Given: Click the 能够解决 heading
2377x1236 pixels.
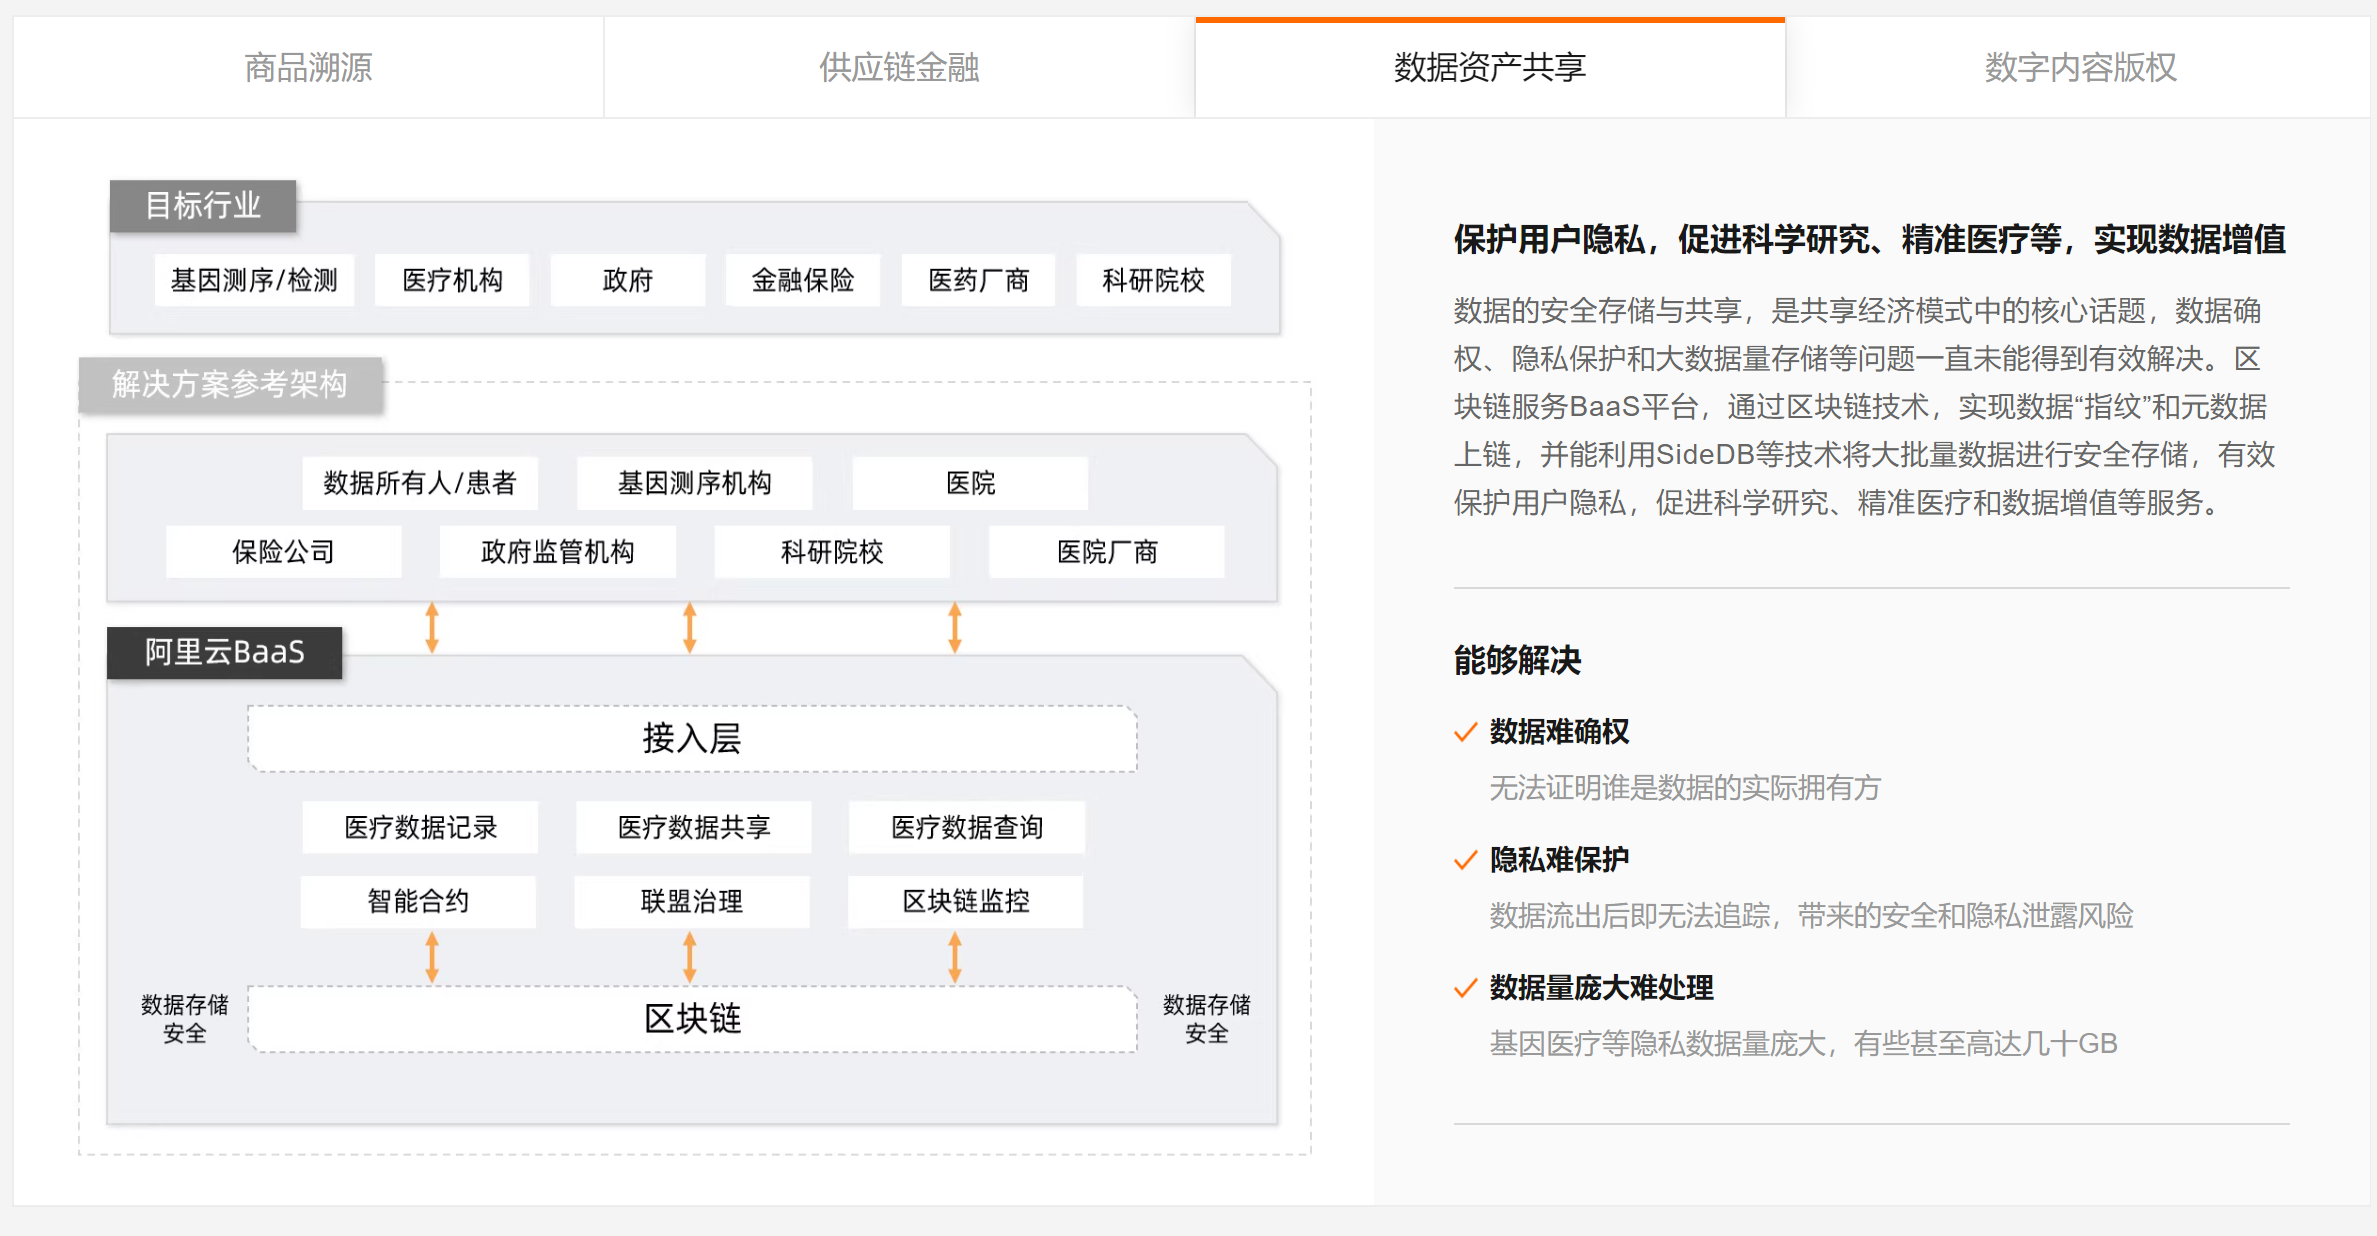Looking at the screenshot, I should (x=1517, y=660).
